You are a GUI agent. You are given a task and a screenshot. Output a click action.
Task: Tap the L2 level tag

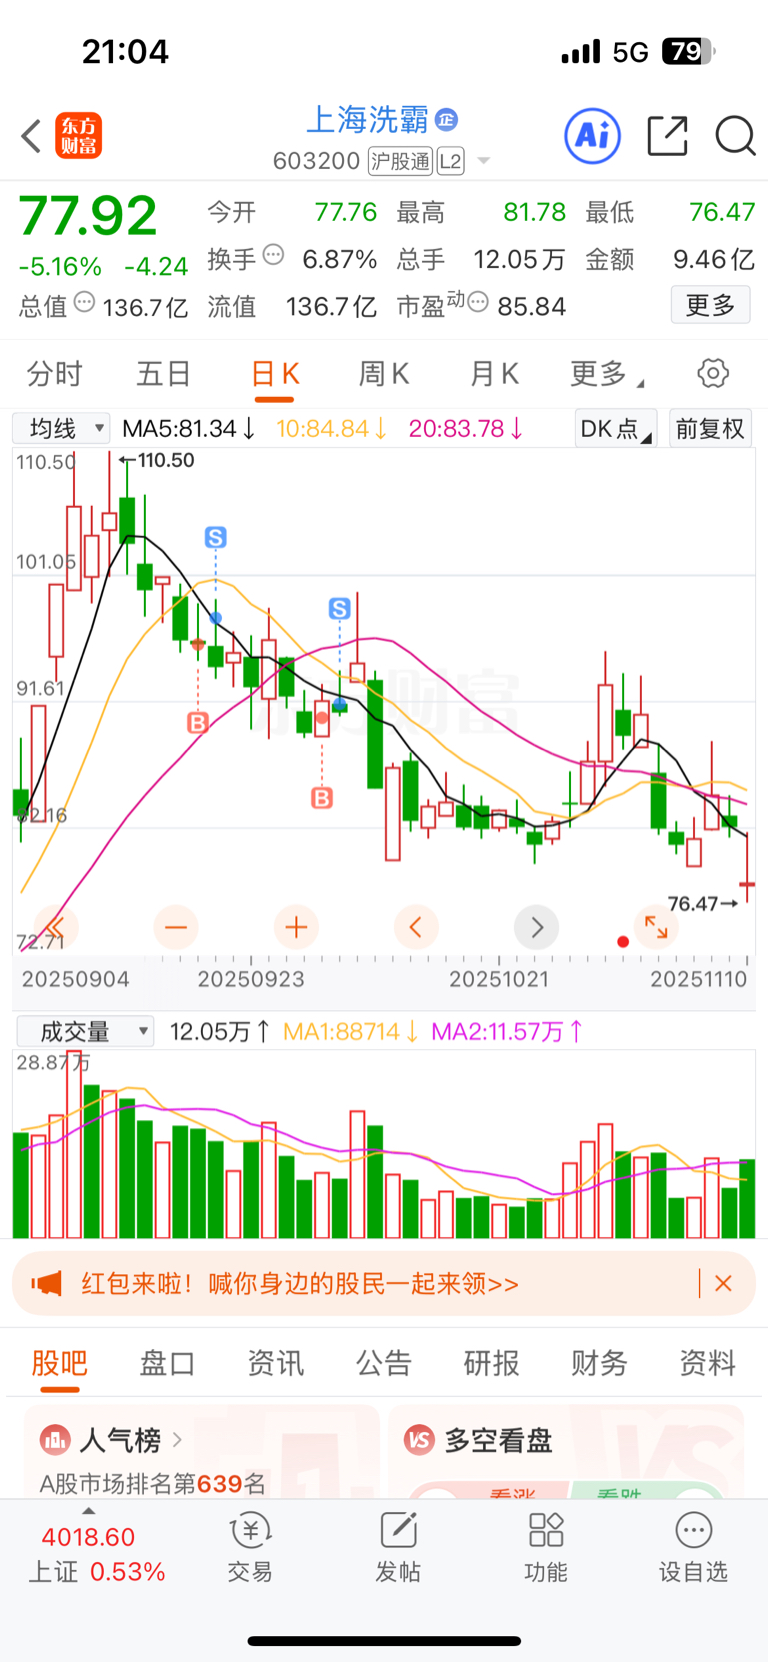coord(450,161)
